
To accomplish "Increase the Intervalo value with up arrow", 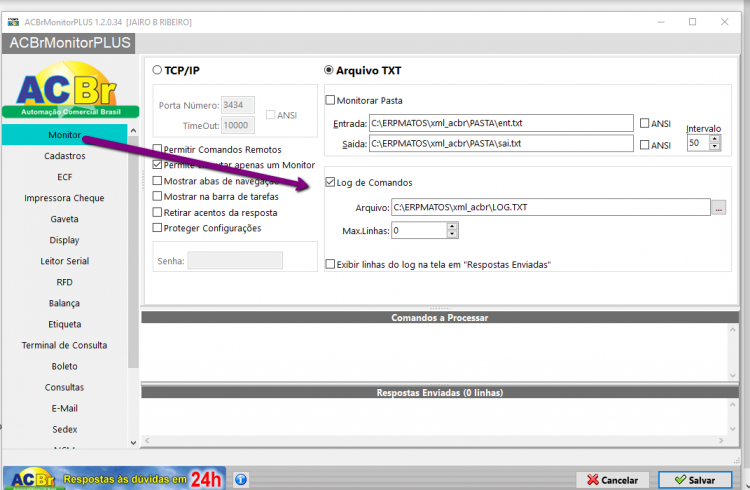I will [715, 139].
